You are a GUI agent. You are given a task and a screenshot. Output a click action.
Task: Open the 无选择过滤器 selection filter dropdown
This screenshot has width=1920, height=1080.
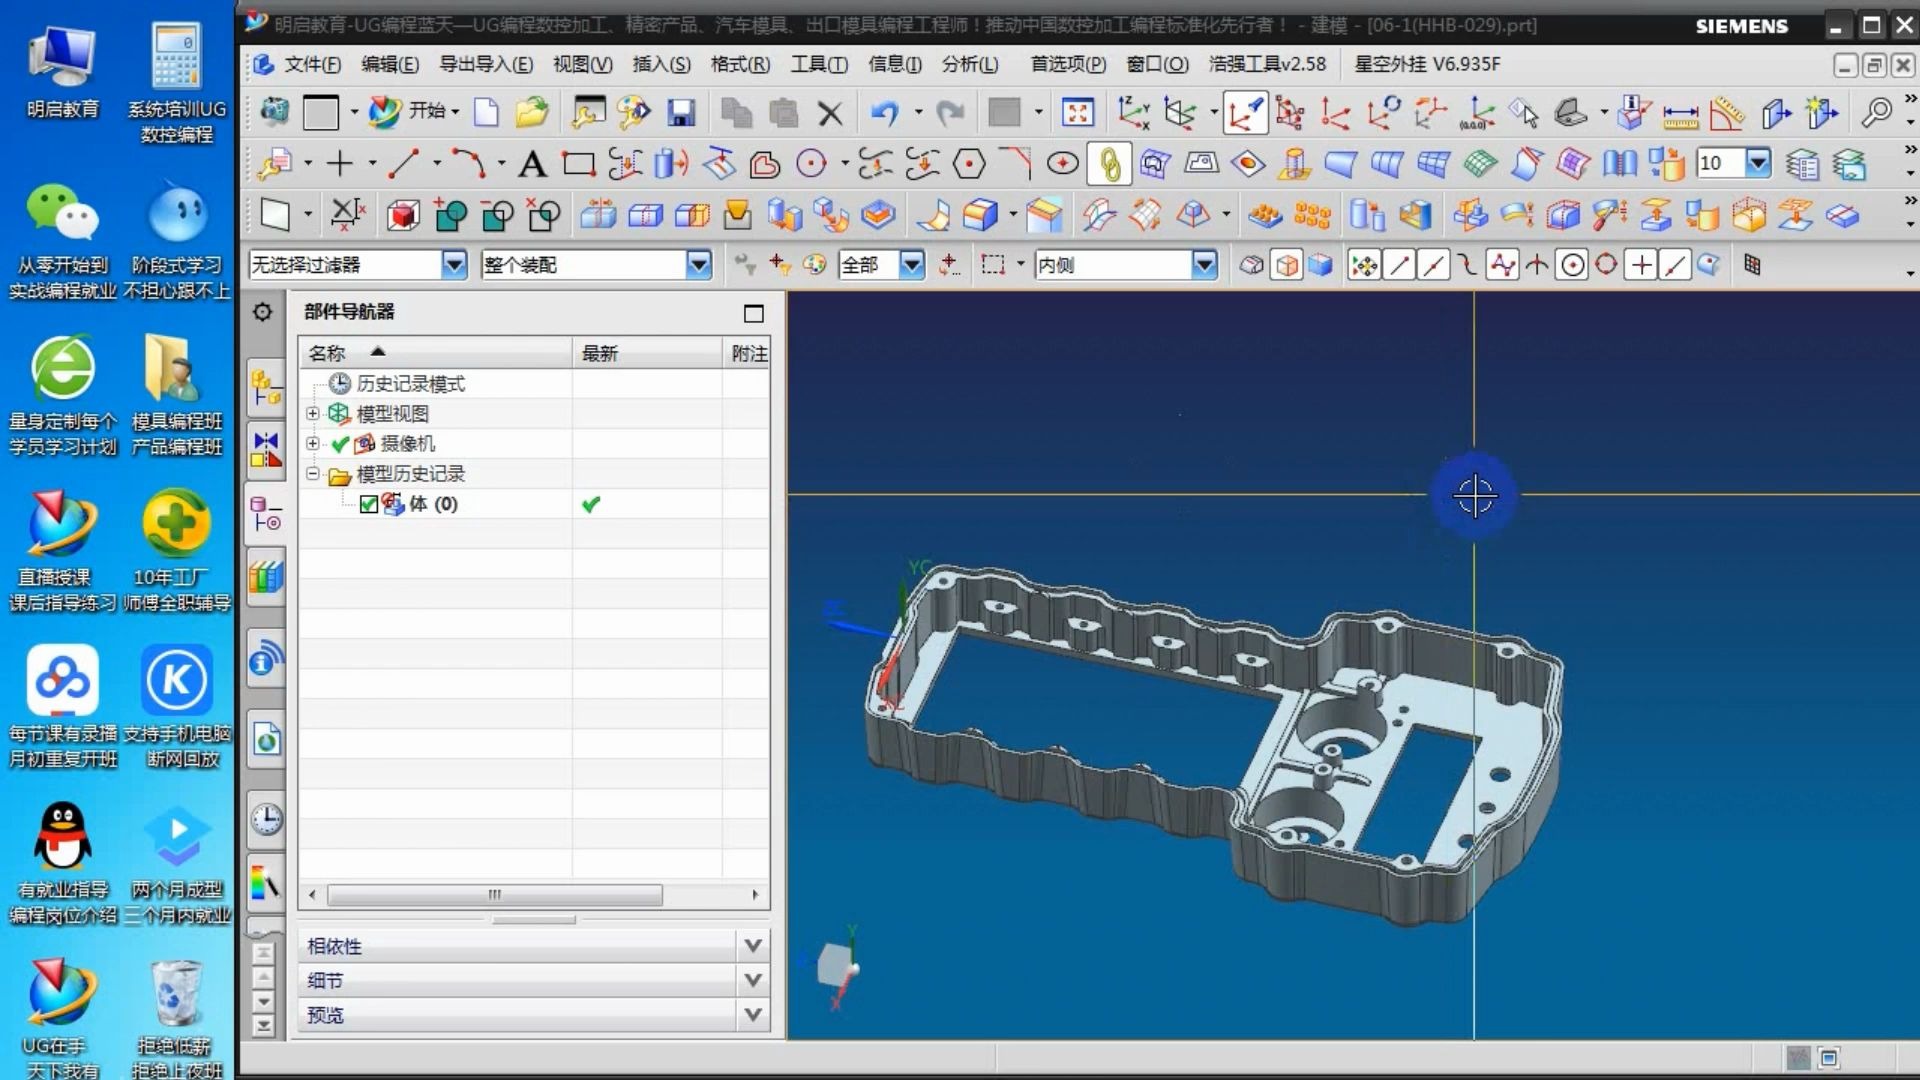[x=453, y=265]
